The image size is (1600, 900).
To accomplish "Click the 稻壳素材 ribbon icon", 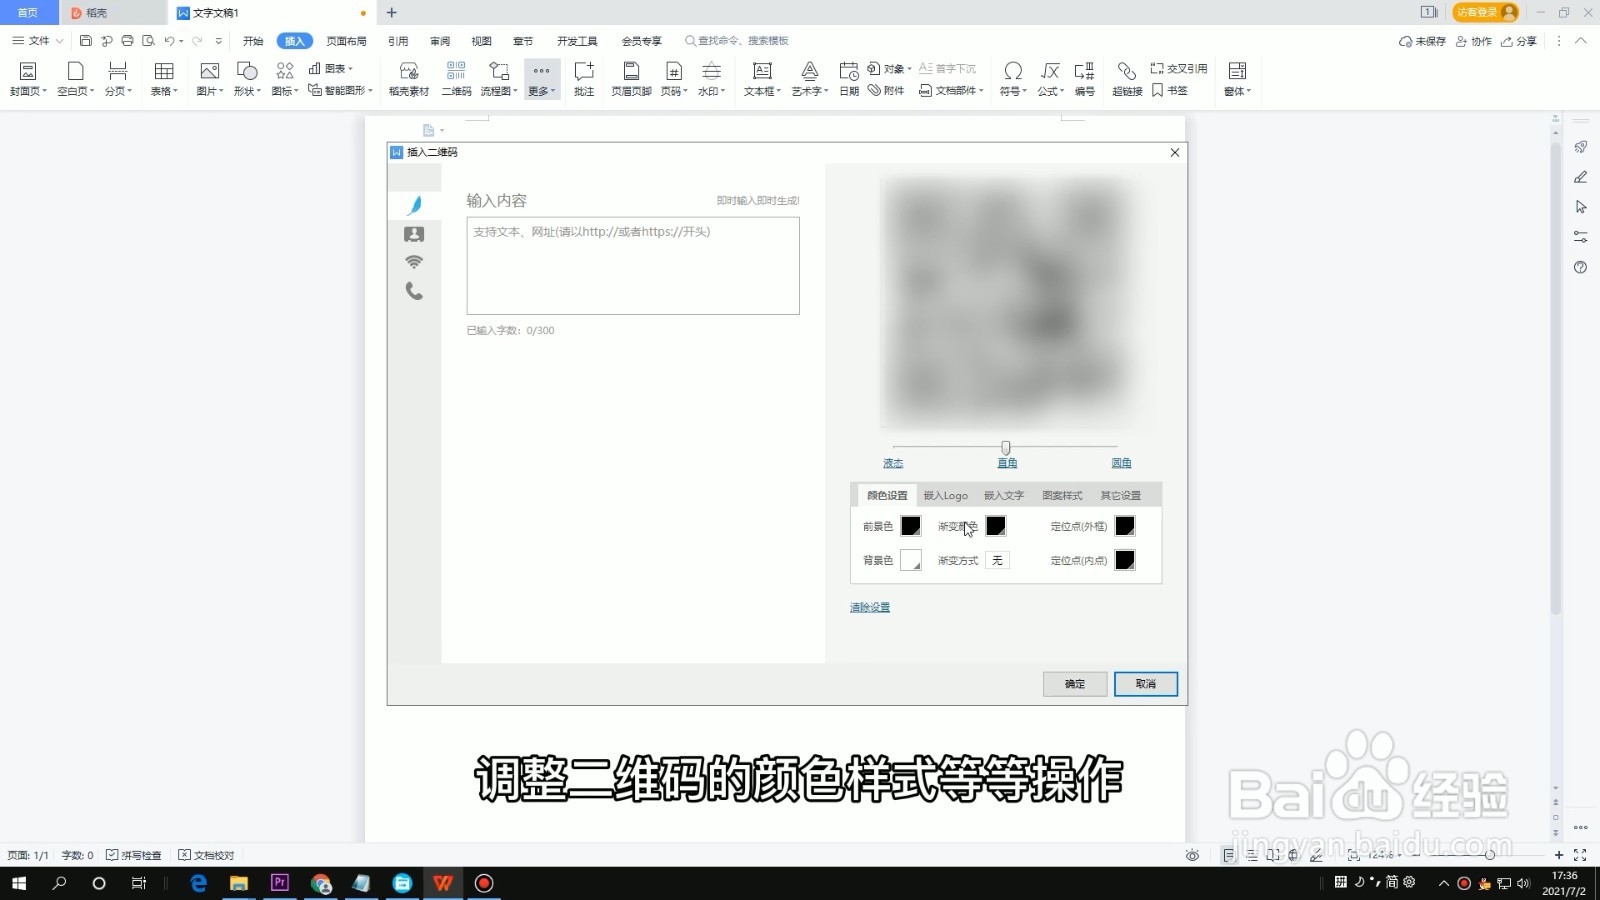I will (x=409, y=78).
